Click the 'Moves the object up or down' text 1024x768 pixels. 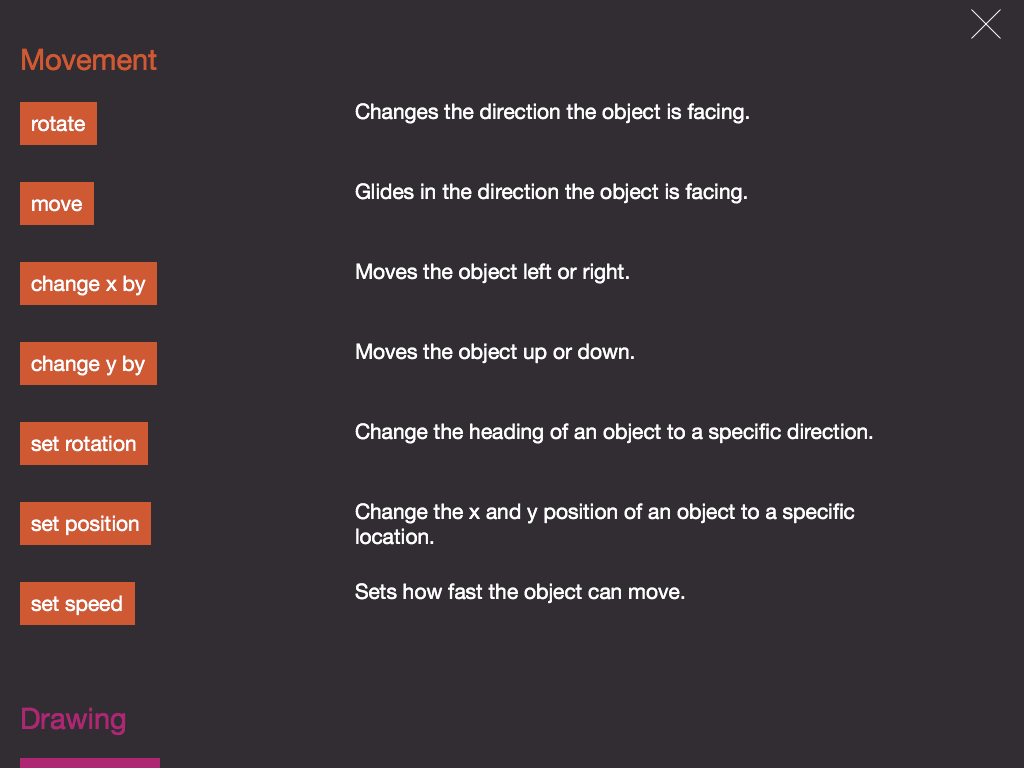495,352
